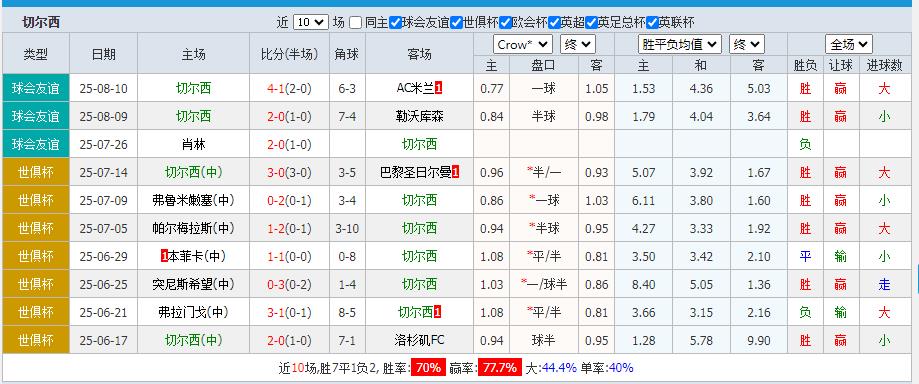The height and width of the screenshot is (384, 919).
Task: Click the 1-2(0-1) score
Action: pyautogui.click(x=289, y=228)
